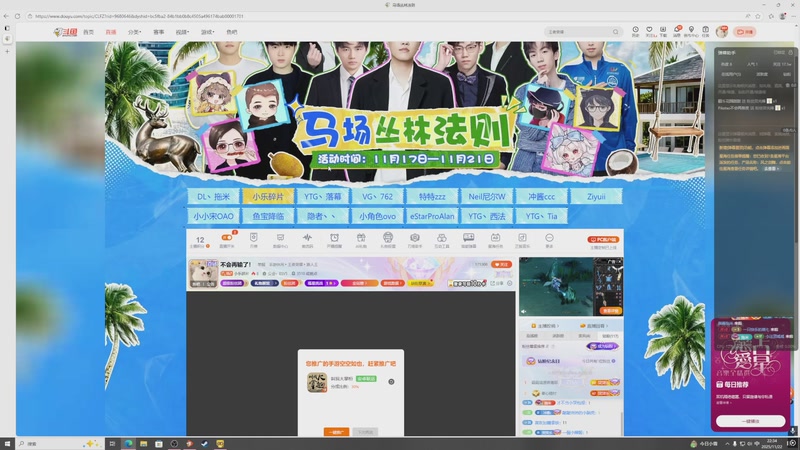
Task: Open the followed channels heart icon
Action: pyautogui.click(x=649, y=32)
